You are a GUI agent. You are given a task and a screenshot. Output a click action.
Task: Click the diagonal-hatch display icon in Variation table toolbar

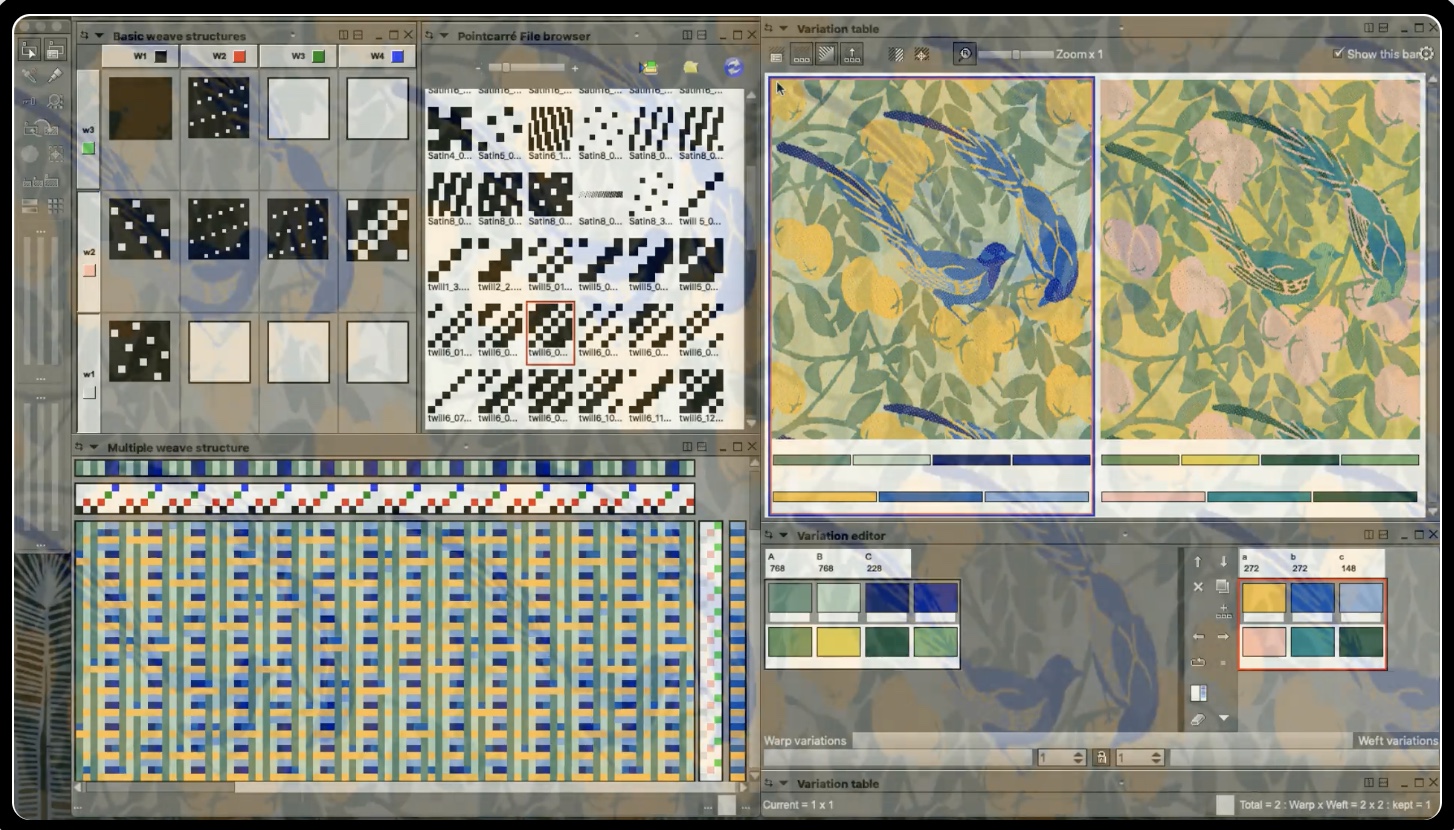click(x=826, y=54)
